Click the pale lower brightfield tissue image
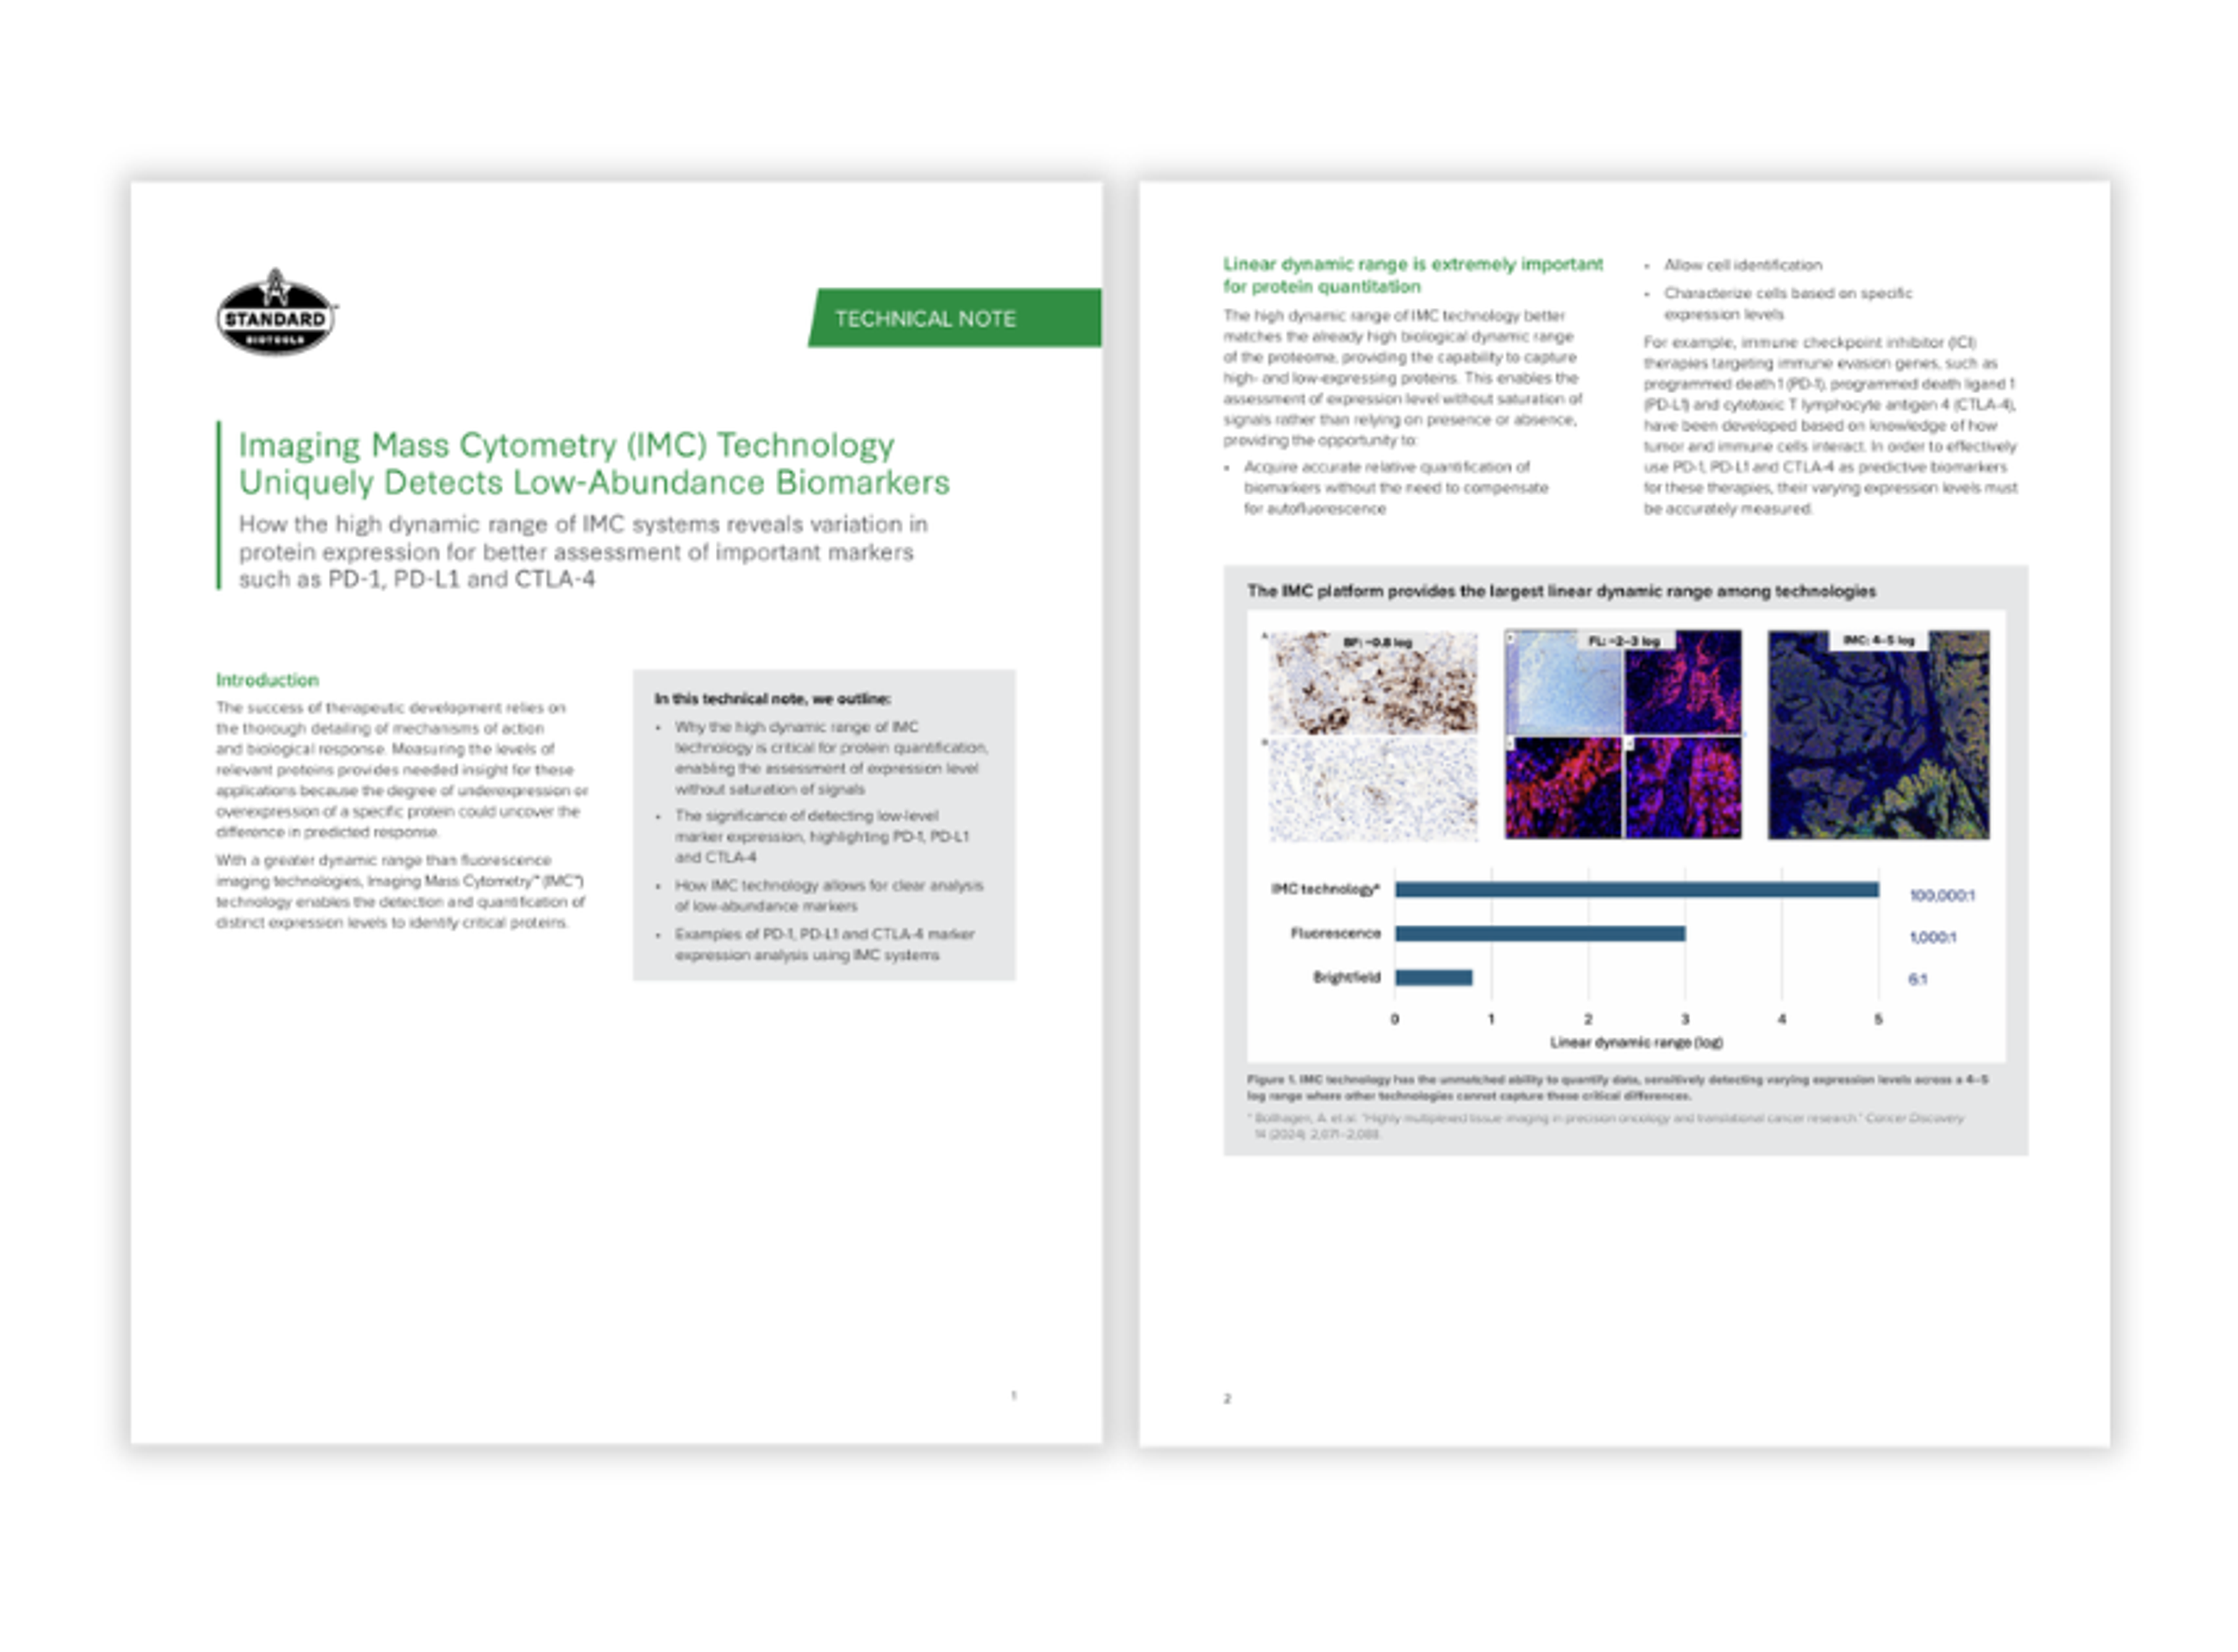The image size is (2238, 1652). click(1373, 790)
